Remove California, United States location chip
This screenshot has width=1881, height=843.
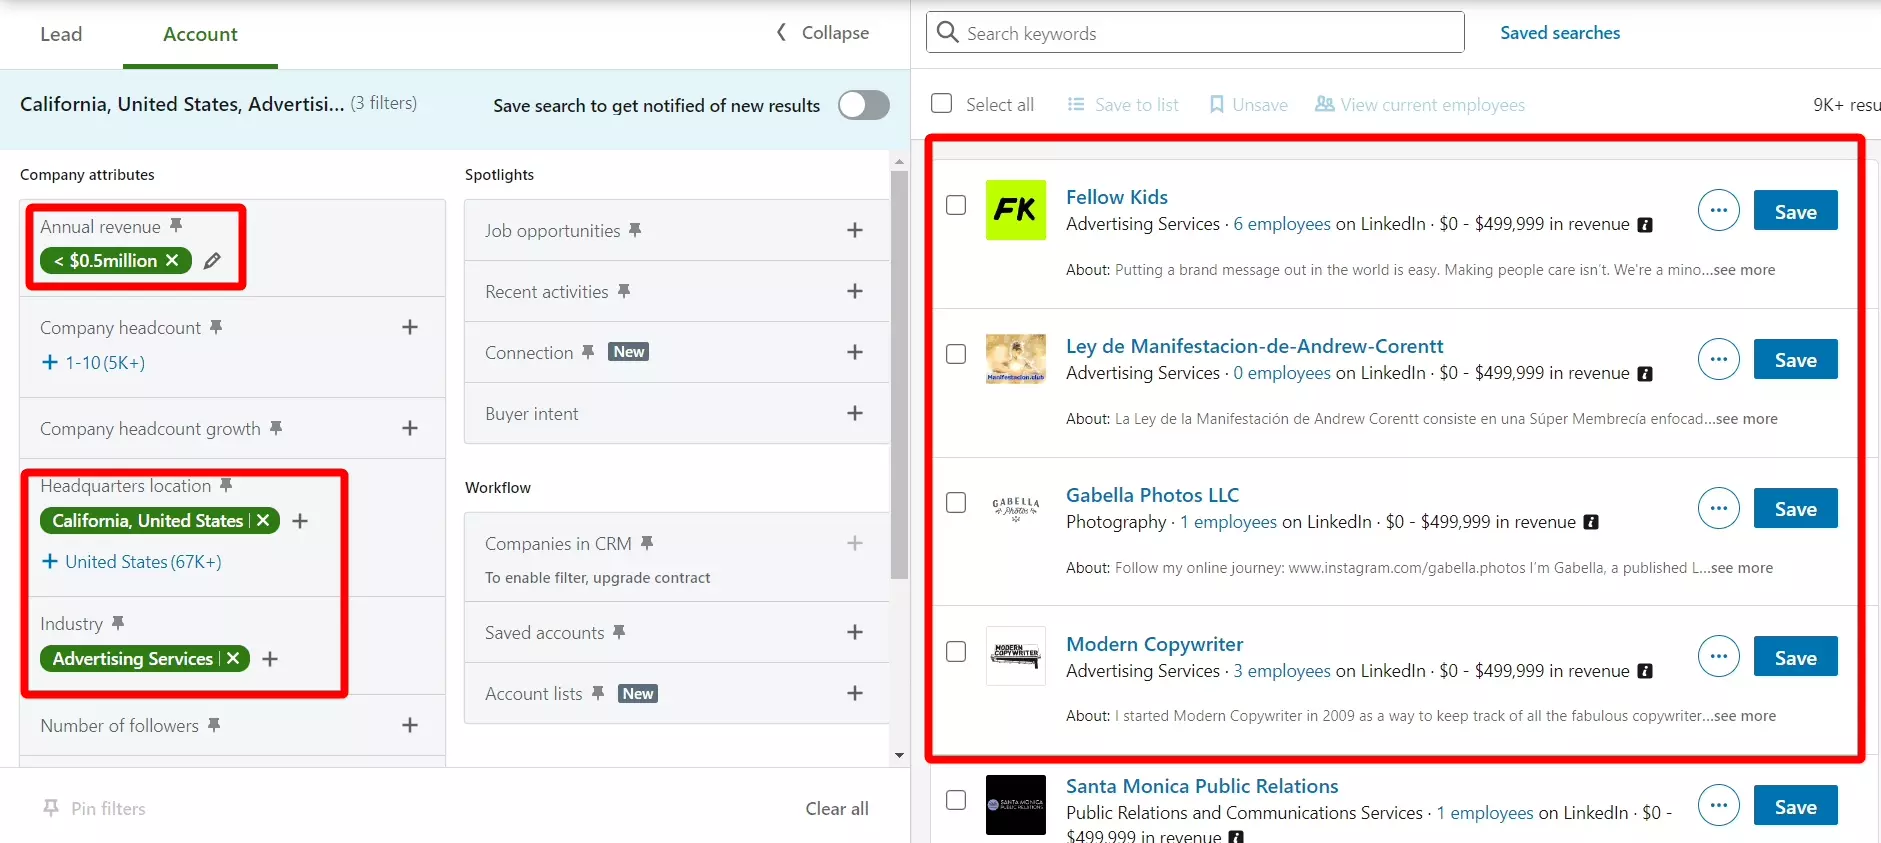click(263, 520)
